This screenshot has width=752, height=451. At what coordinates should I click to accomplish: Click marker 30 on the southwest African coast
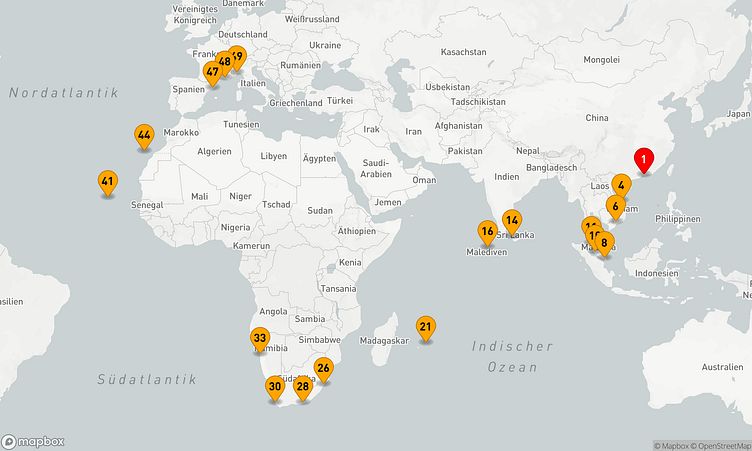[x=275, y=386]
